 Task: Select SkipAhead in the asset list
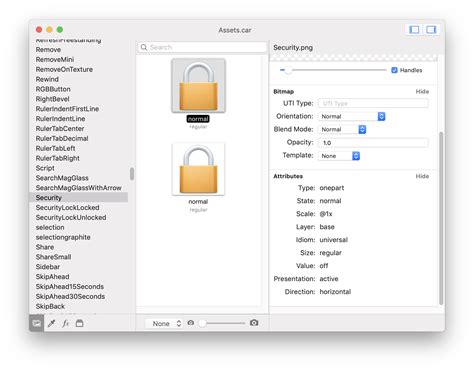[53, 277]
